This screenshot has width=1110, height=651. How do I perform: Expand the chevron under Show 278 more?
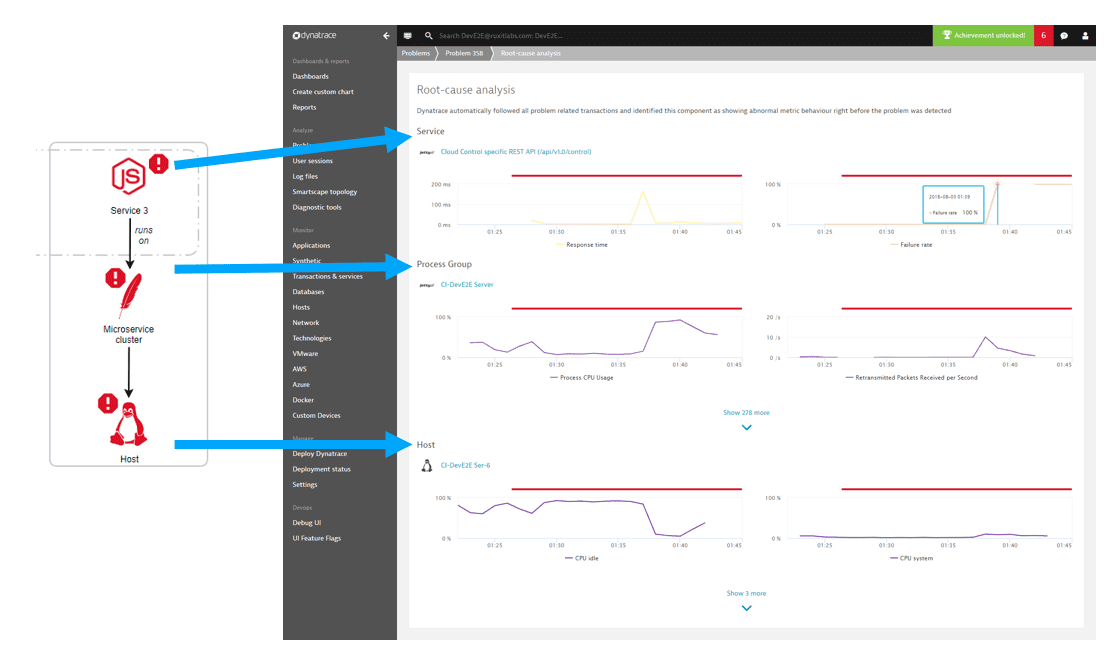pos(746,427)
